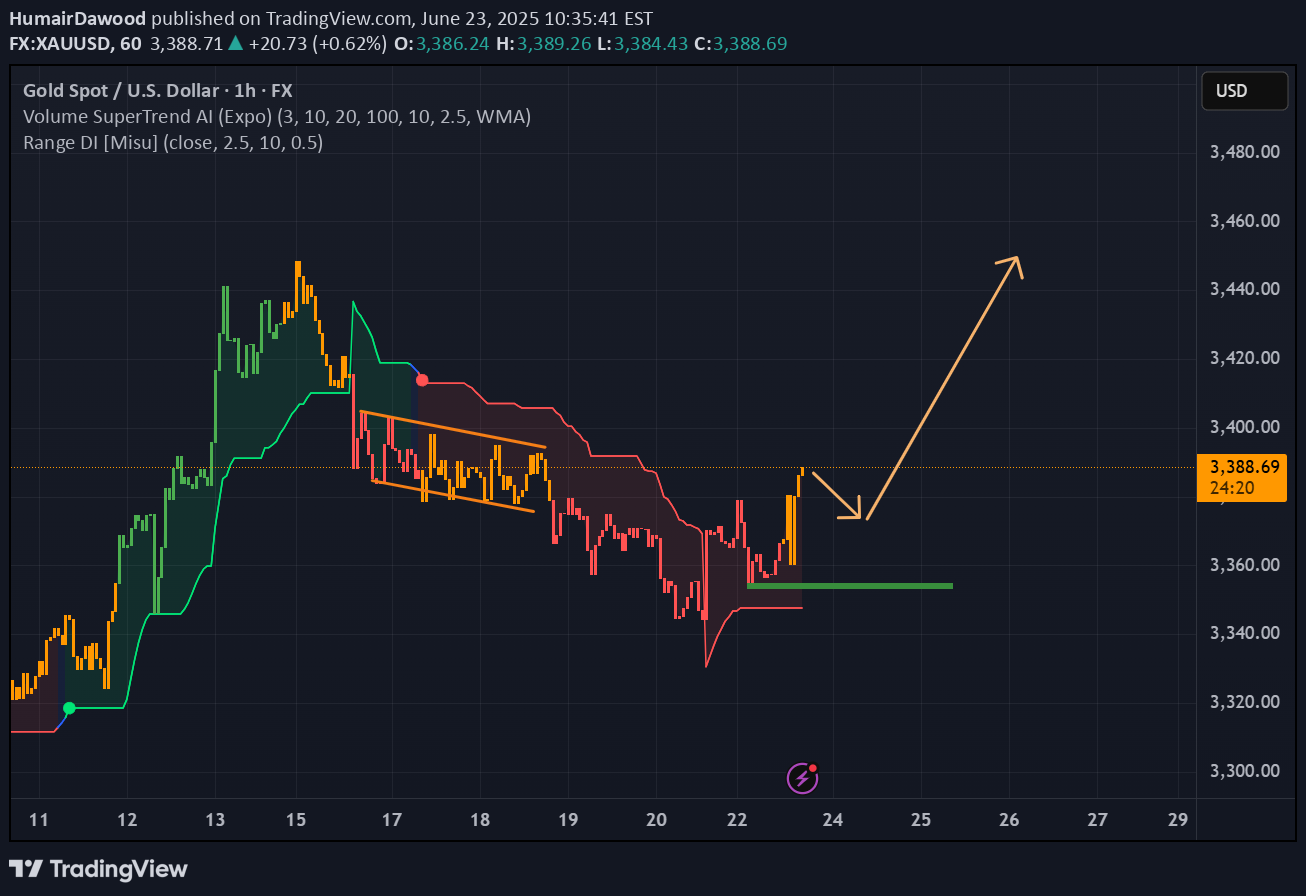Select the Range DI [Misu] indicator label
The height and width of the screenshot is (896, 1306).
tap(172, 143)
